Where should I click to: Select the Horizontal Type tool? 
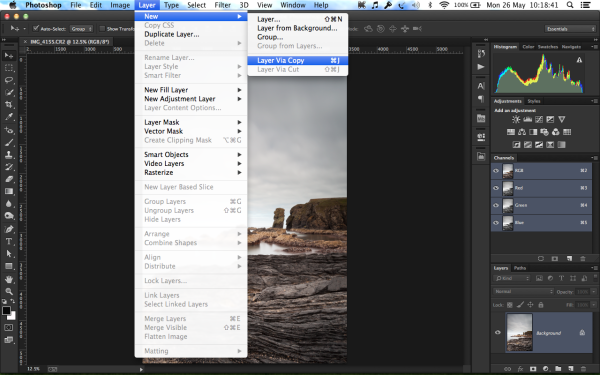click(x=8, y=241)
